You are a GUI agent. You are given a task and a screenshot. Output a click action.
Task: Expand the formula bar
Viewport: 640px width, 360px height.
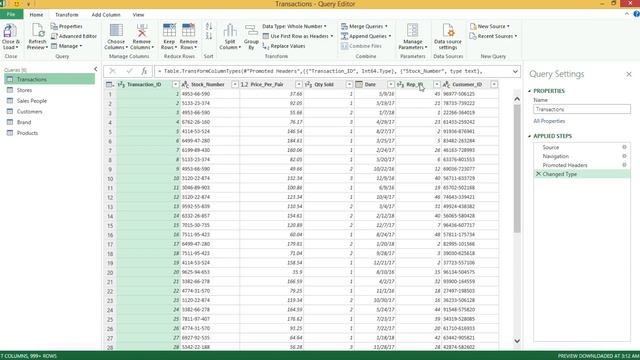515,71
